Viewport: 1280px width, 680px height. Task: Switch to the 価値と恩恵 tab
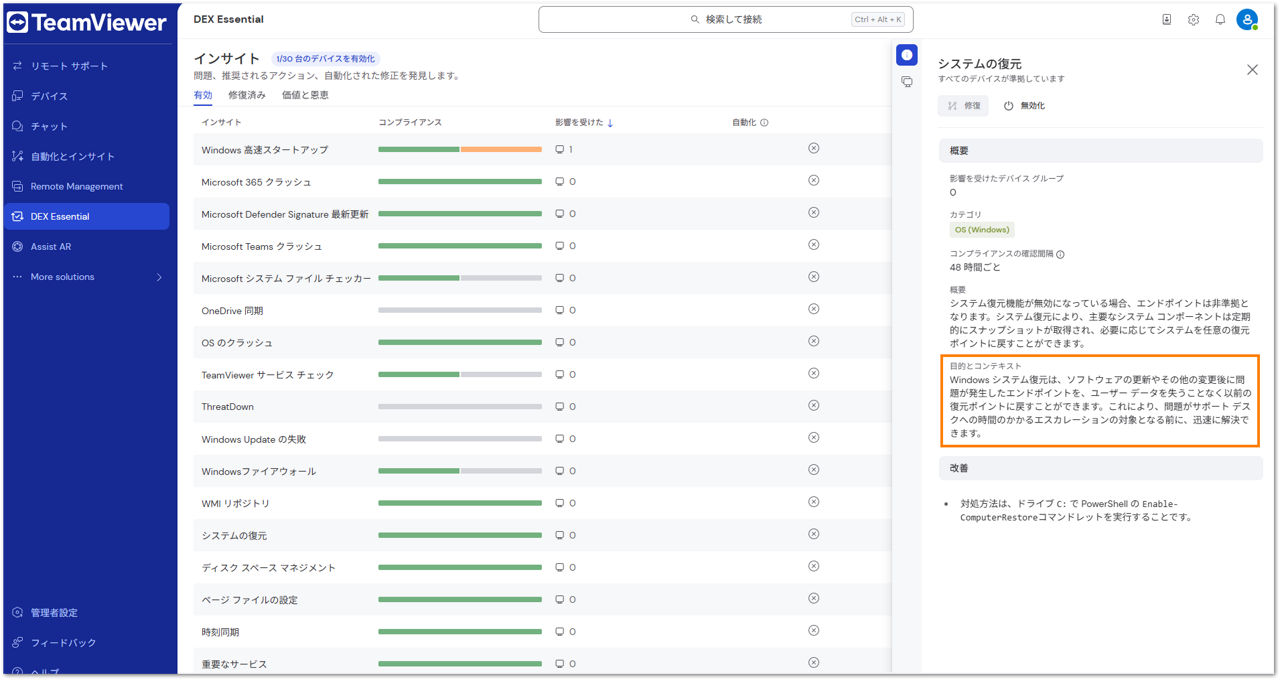[305, 95]
